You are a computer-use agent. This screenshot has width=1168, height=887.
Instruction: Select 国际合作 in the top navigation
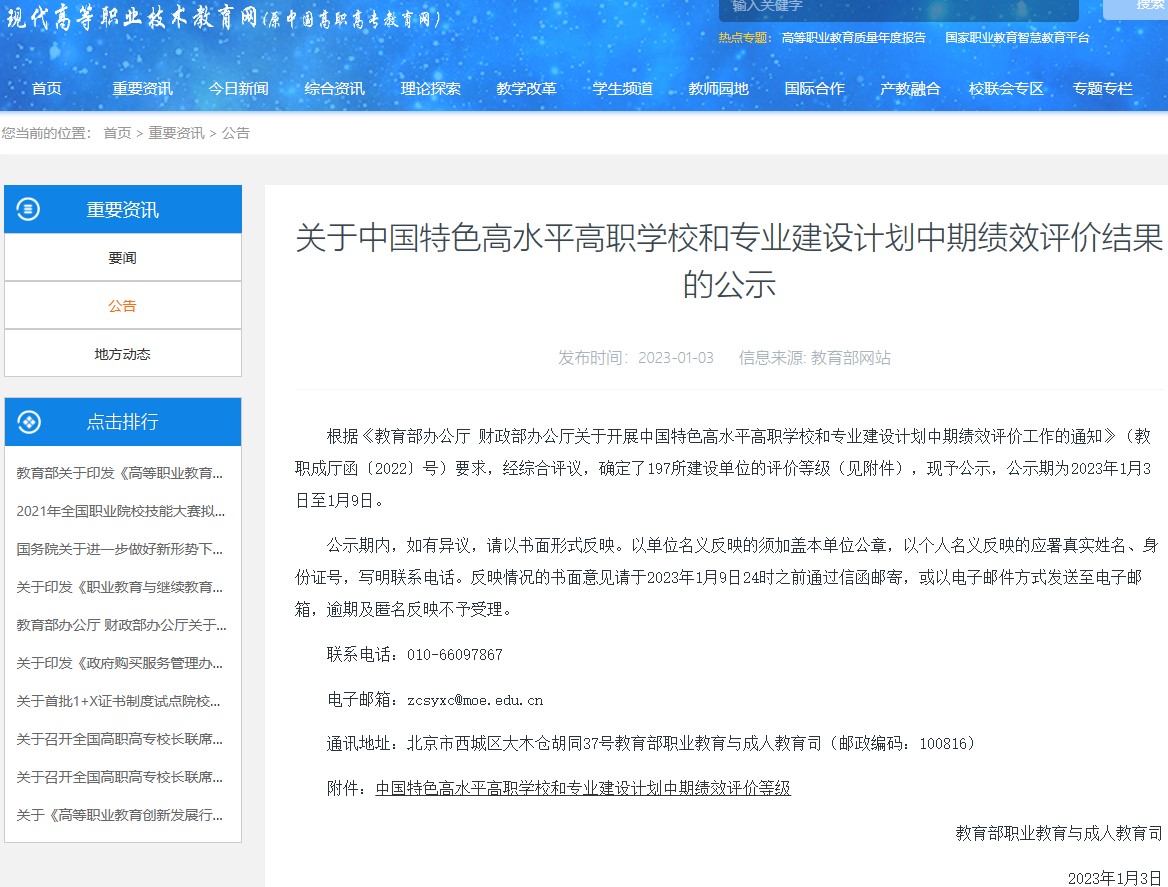click(x=814, y=88)
